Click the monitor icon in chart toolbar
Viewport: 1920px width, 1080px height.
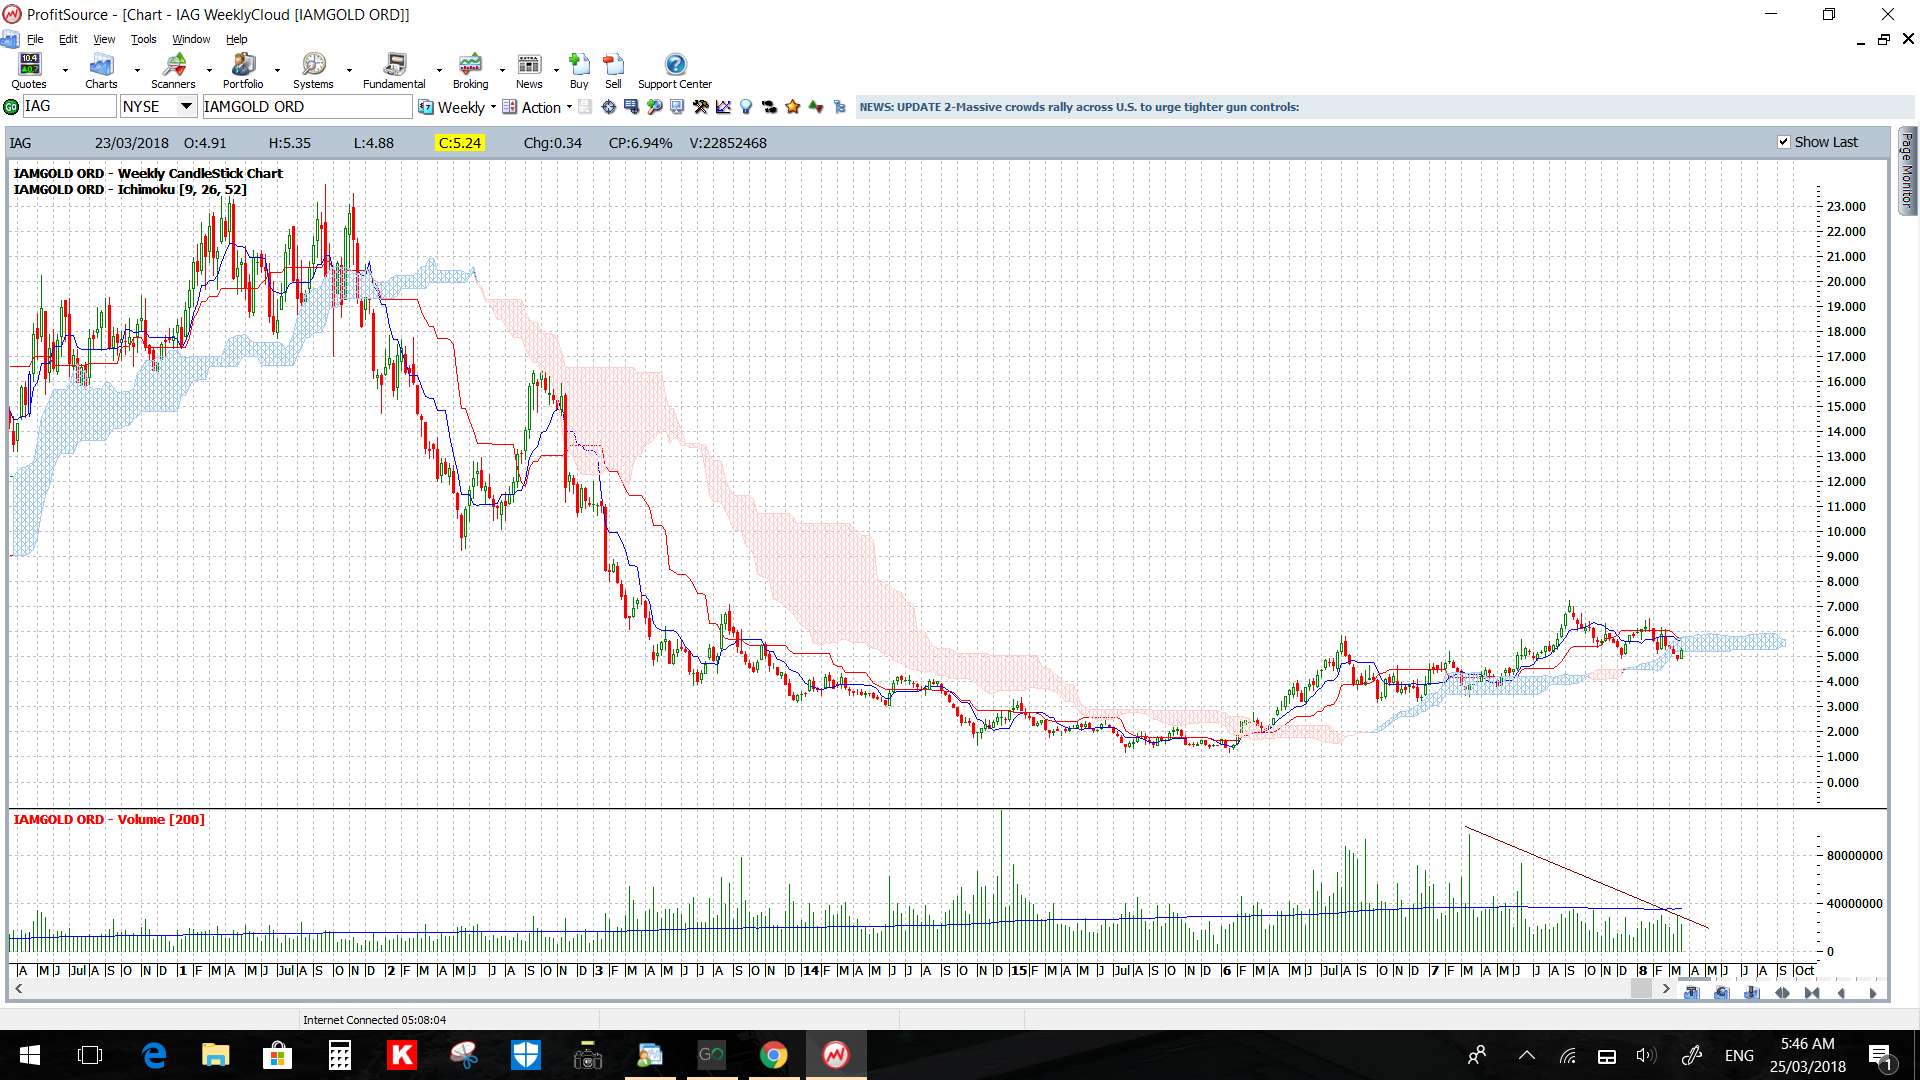click(677, 107)
